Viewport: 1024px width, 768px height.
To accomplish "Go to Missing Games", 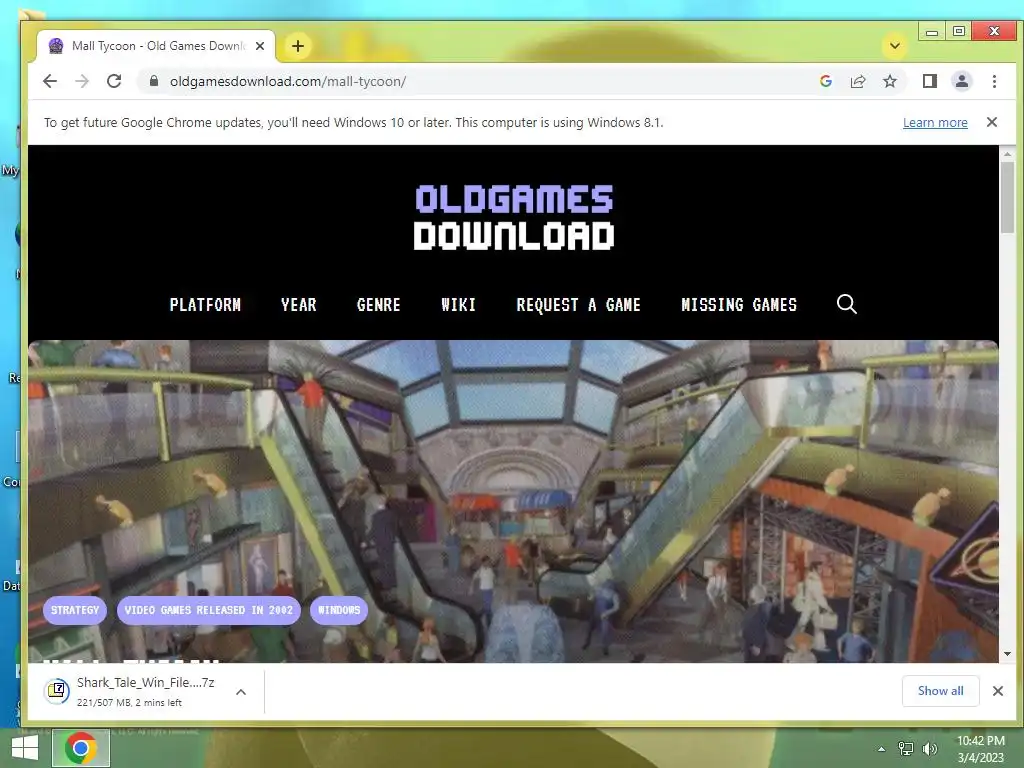I will (739, 305).
